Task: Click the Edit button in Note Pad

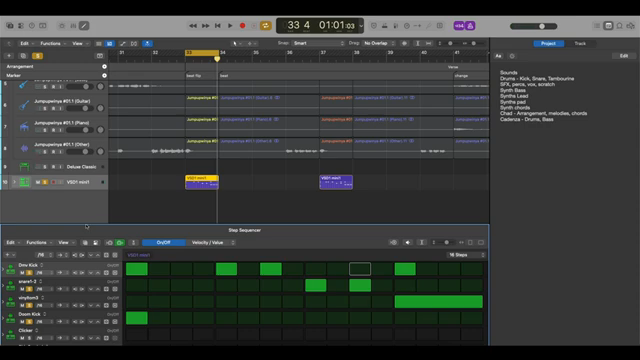Action: click(x=624, y=56)
